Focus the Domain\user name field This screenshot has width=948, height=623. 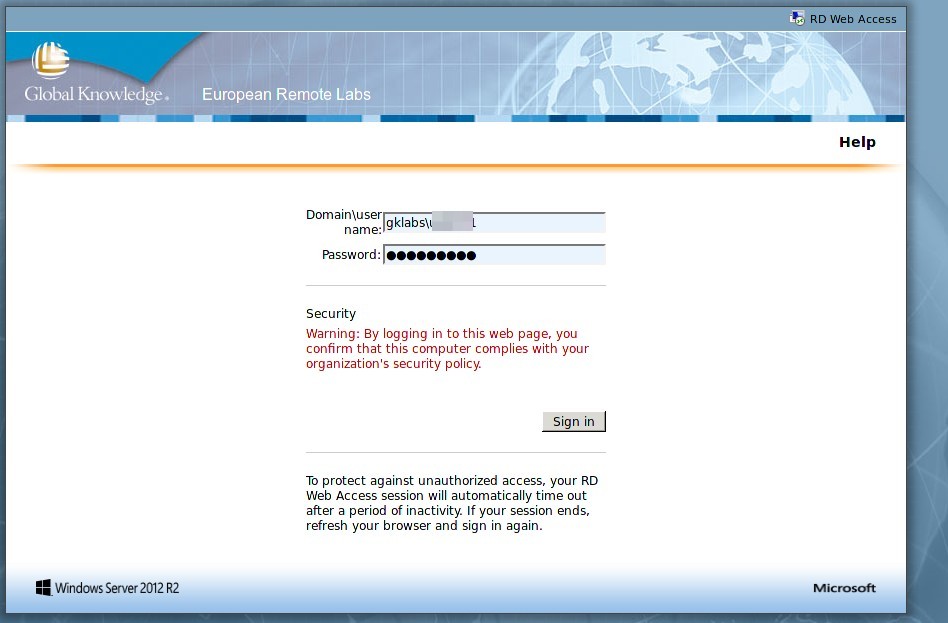coord(495,223)
